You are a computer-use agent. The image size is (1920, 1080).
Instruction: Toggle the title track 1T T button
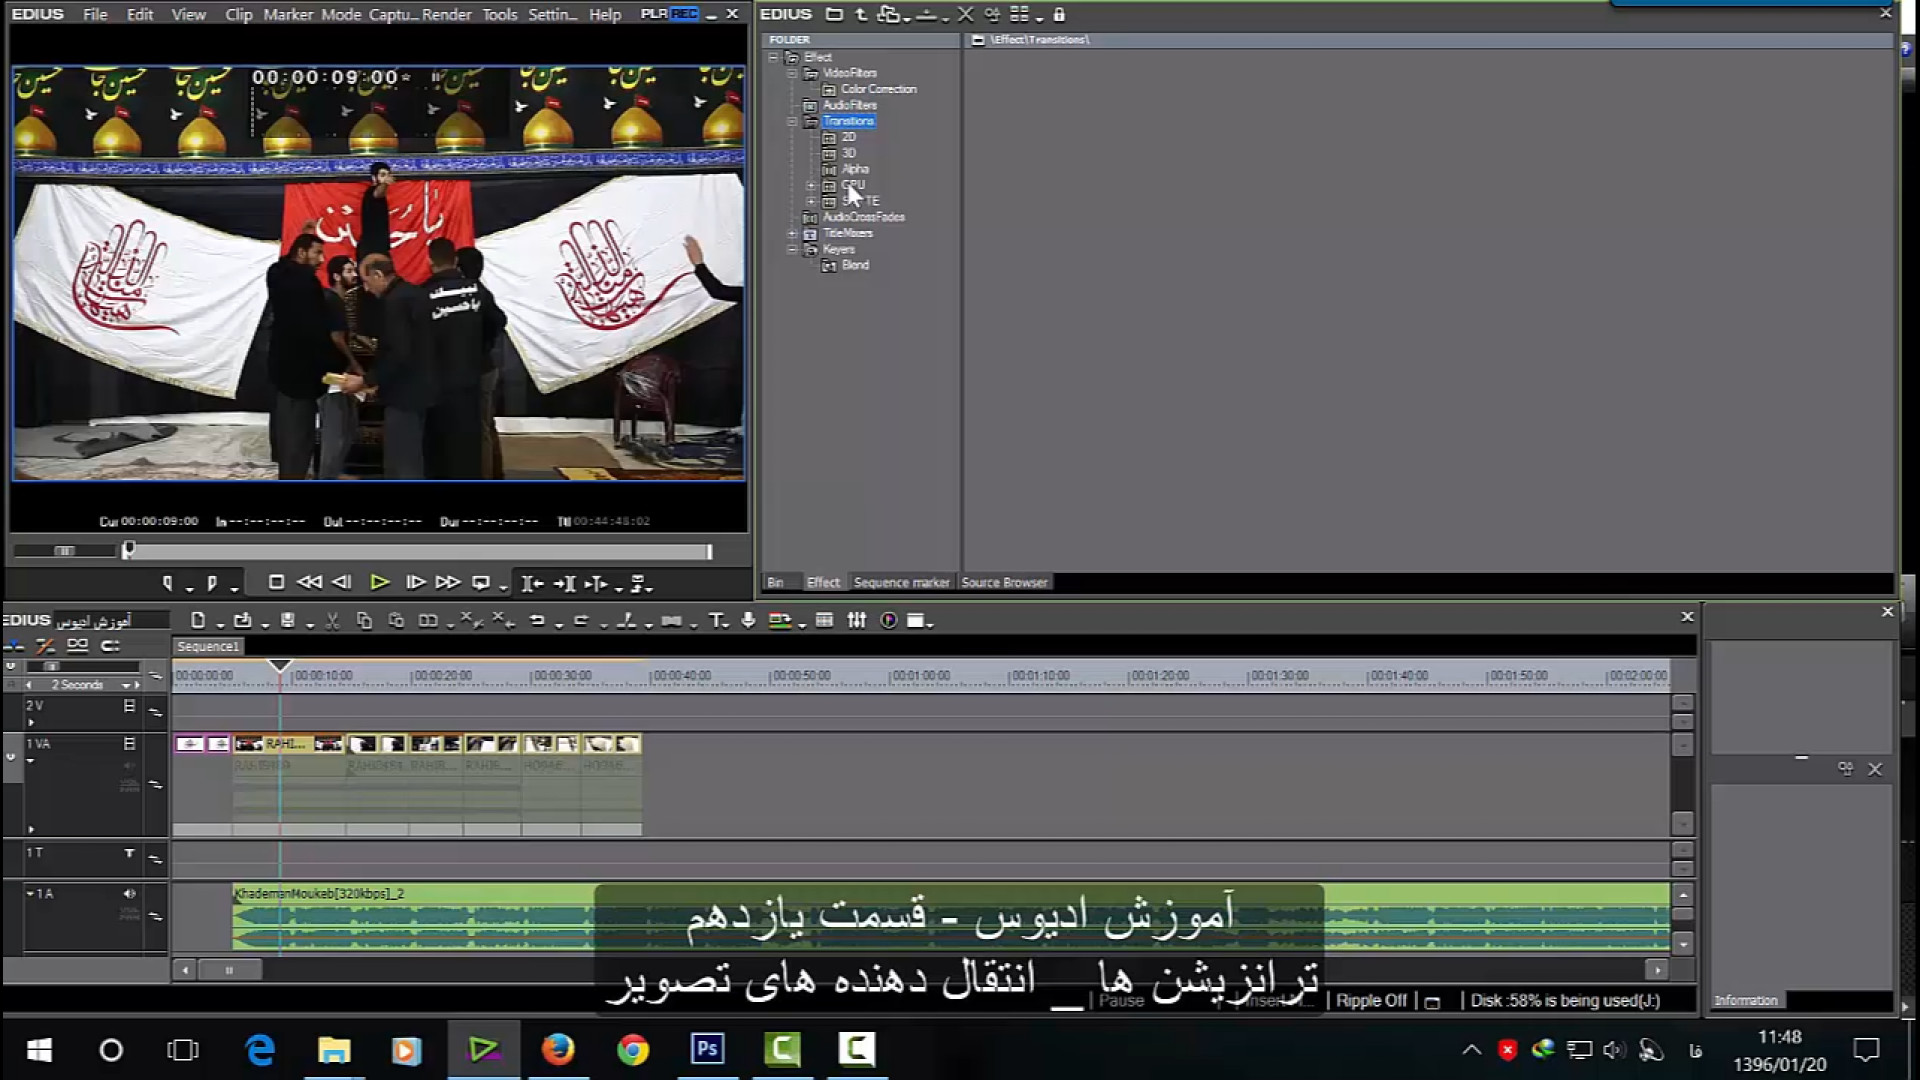(129, 853)
